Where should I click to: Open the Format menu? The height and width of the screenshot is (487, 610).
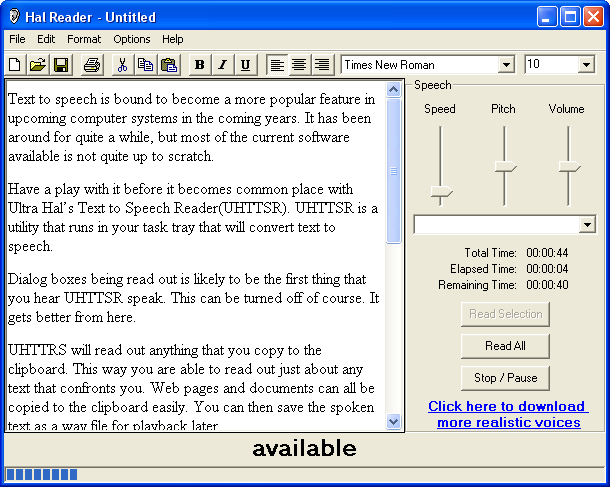point(84,39)
